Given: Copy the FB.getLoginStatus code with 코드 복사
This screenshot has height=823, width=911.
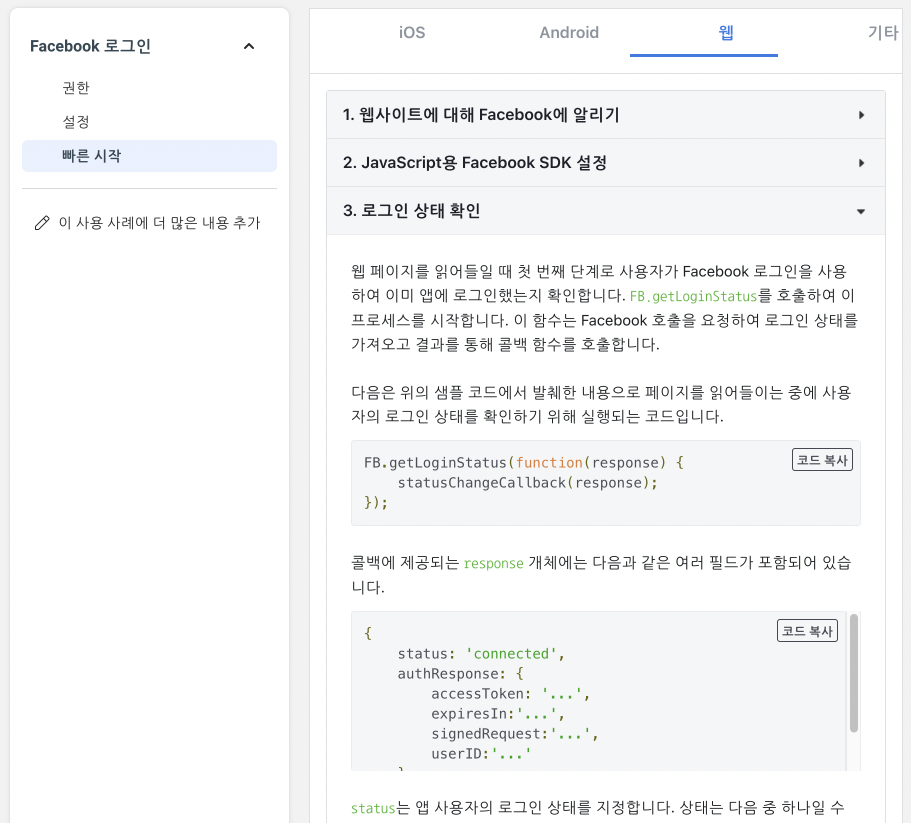Looking at the screenshot, I should point(822,460).
